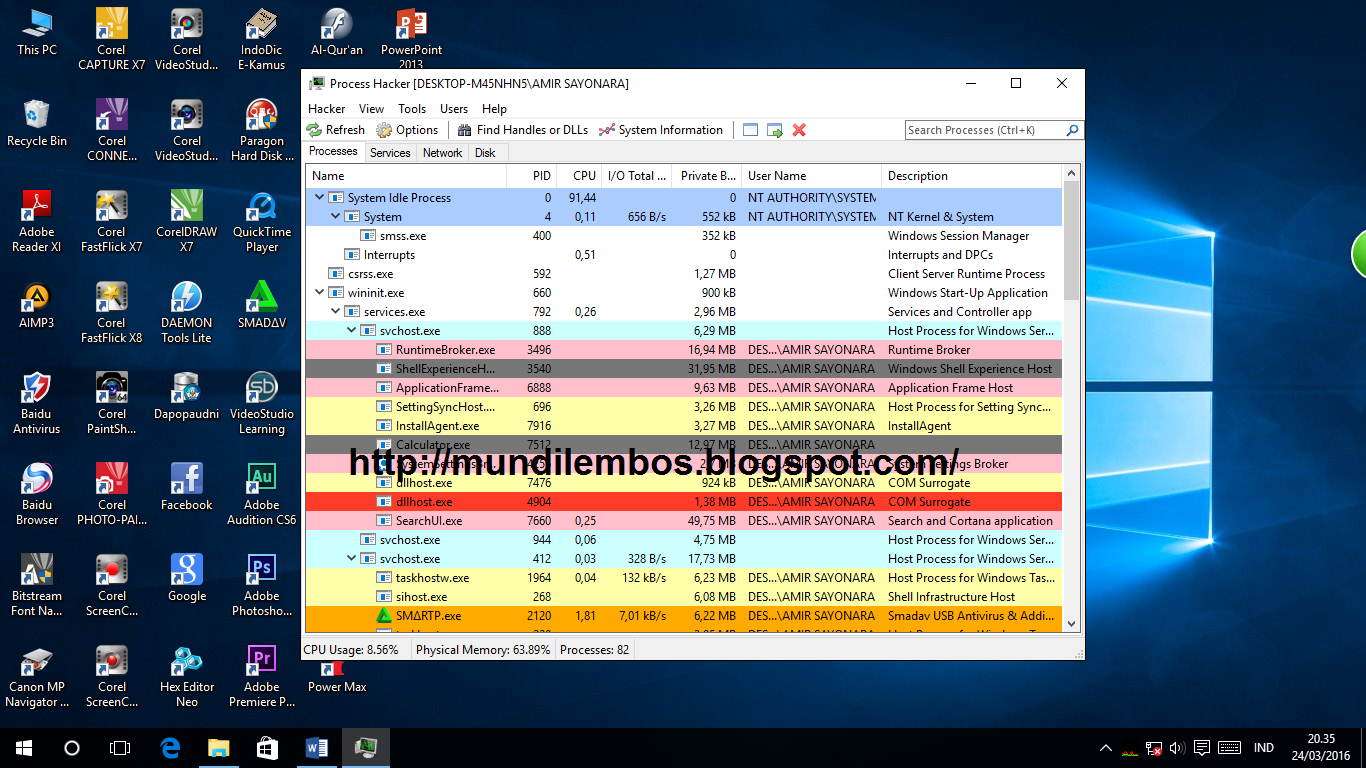The width and height of the screenshot is (1366, 768).
Task: Sort by the CPU column
Action: (579, 176)
